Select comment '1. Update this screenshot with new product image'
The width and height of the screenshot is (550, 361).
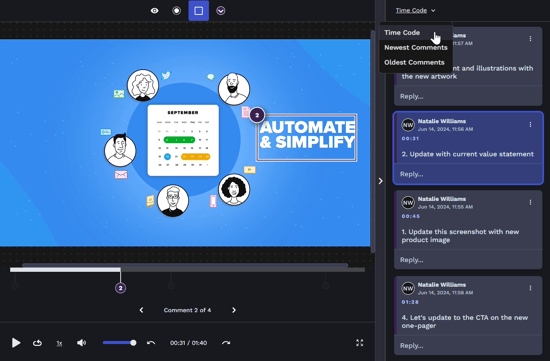[x=460, y=236]
